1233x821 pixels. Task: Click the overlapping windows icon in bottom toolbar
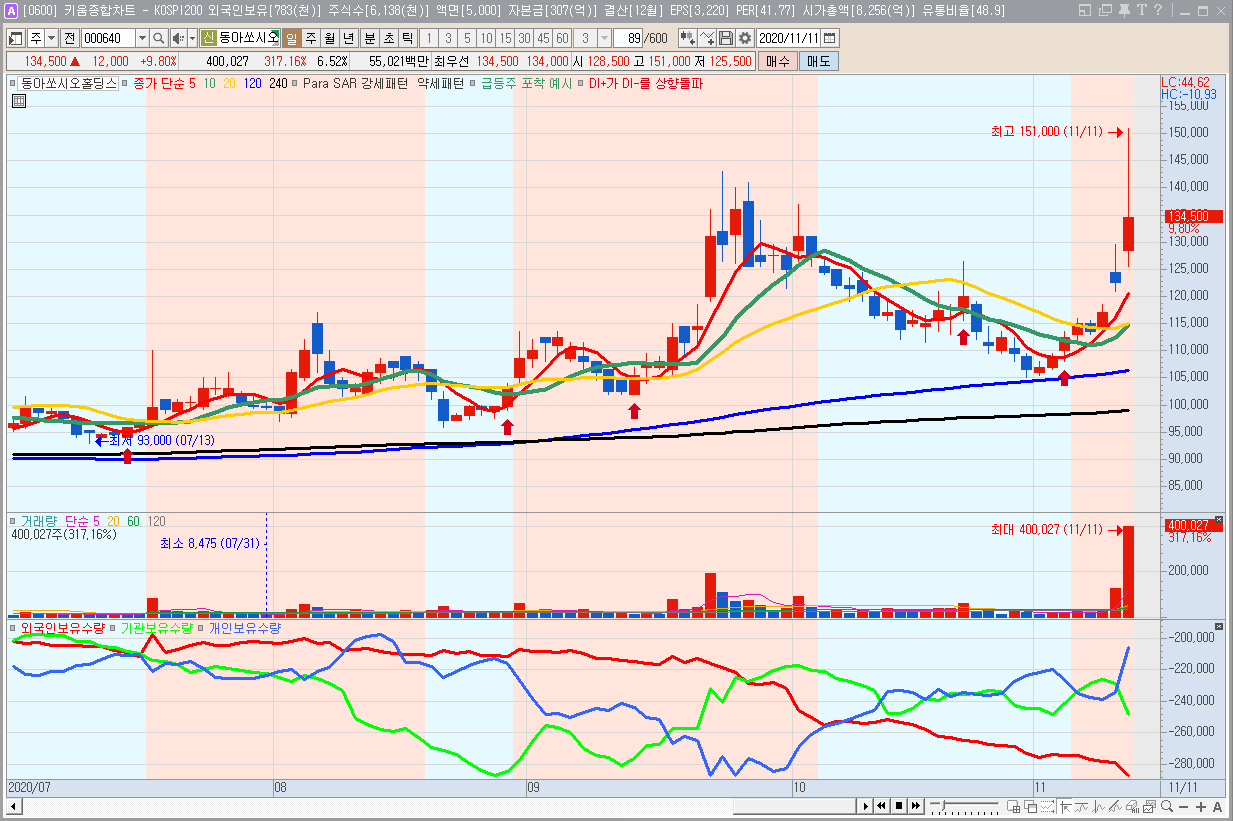1031,807
